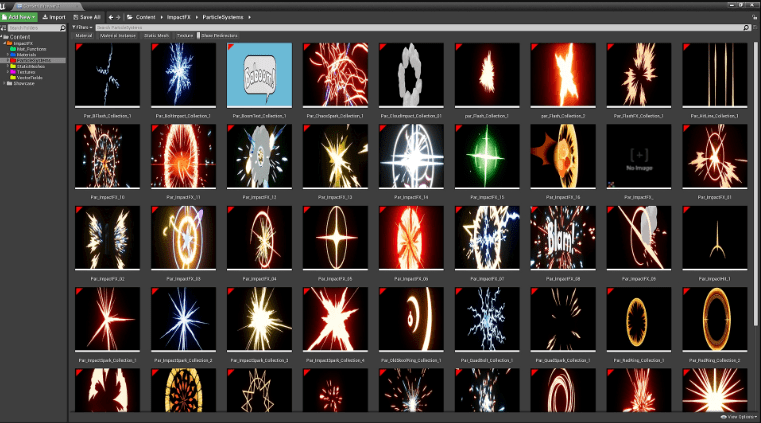Select the Par_ImpactFX_03 star shield asset
761x423 pixels.
tap(183, 238)
